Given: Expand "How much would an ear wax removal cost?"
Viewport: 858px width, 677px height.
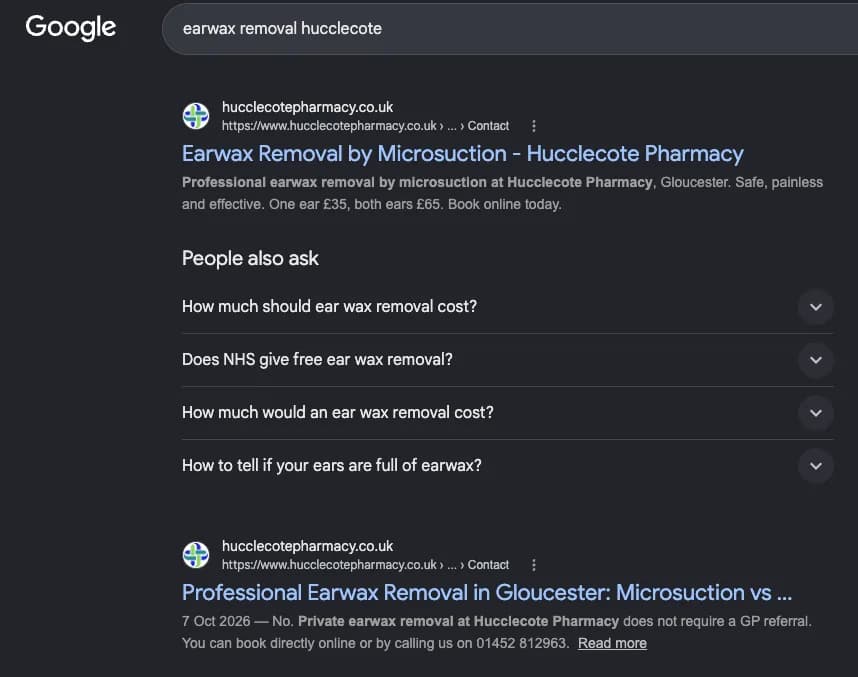Looking at the screenshot, I should pyautogui.click(x=507, y=413).
